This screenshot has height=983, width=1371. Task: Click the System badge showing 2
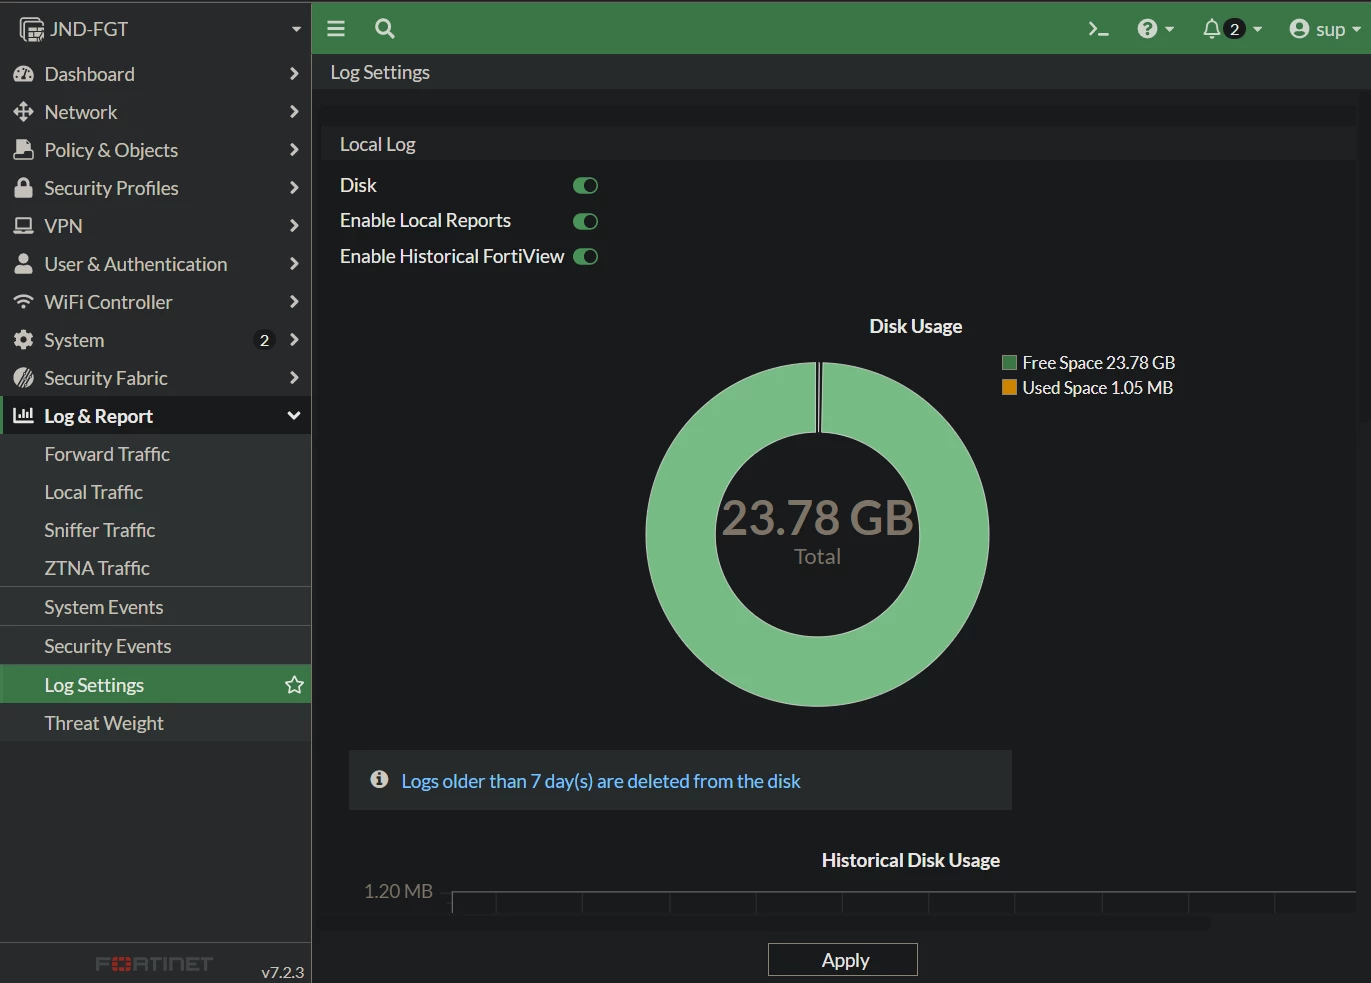(264, 340)
